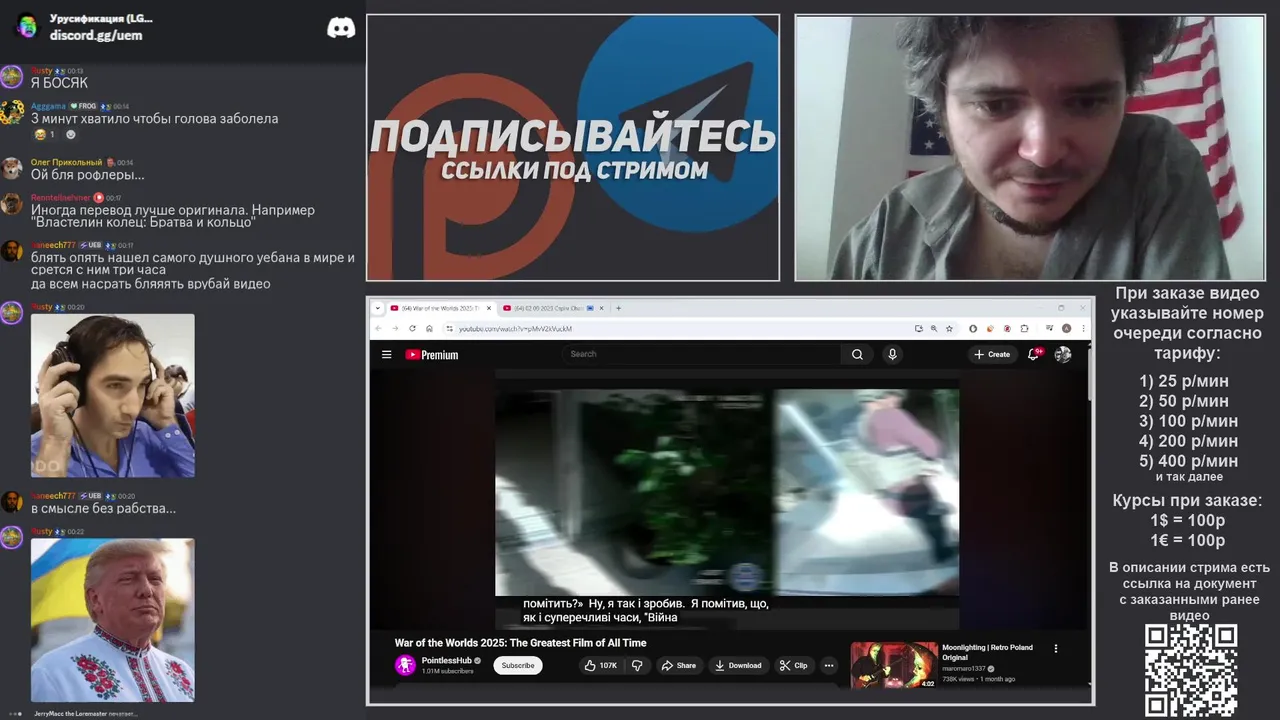Like the video with 107K button
The width and height of the screenshot is (1280, 720).
pyautogui.click(x=600, y=665)
